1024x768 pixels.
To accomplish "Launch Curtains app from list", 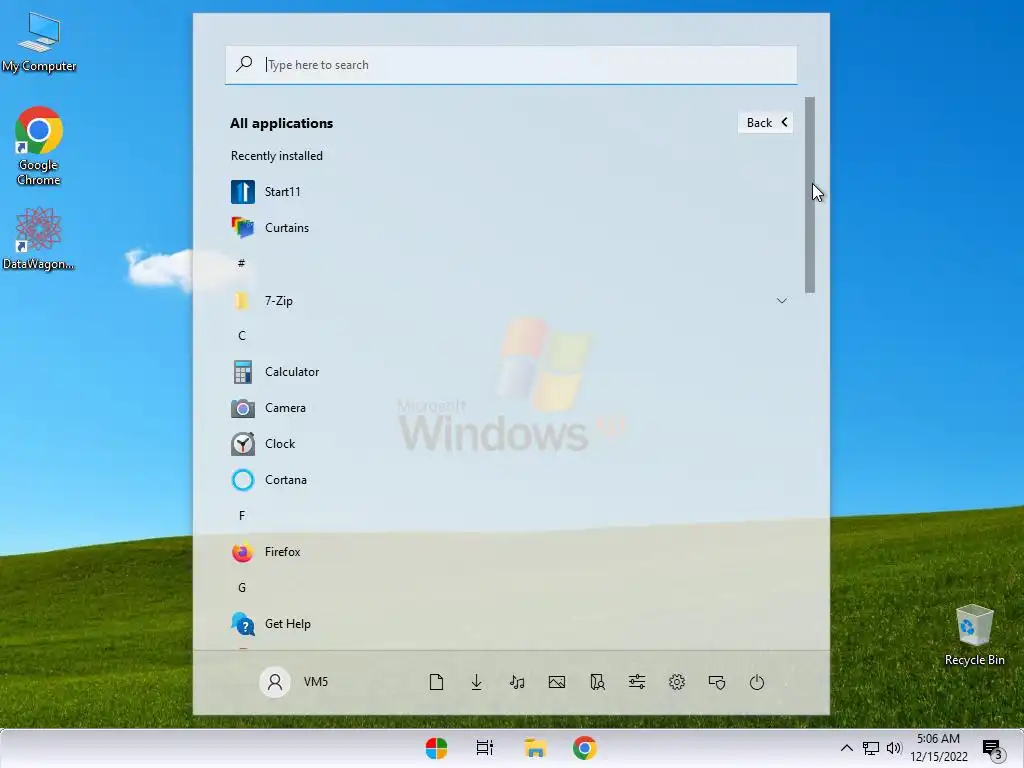I will pos(509,228).
